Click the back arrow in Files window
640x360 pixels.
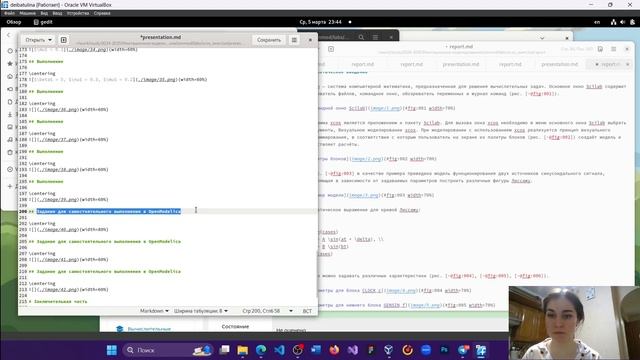pos(9,36)
